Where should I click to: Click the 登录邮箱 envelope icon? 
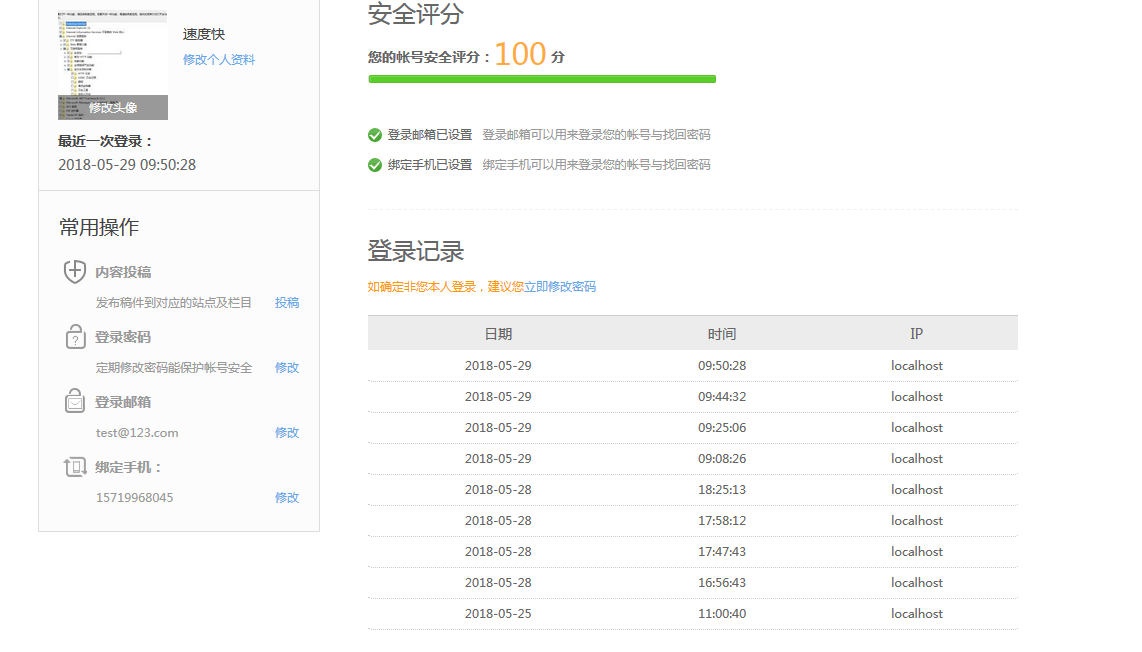coord(74,401)
